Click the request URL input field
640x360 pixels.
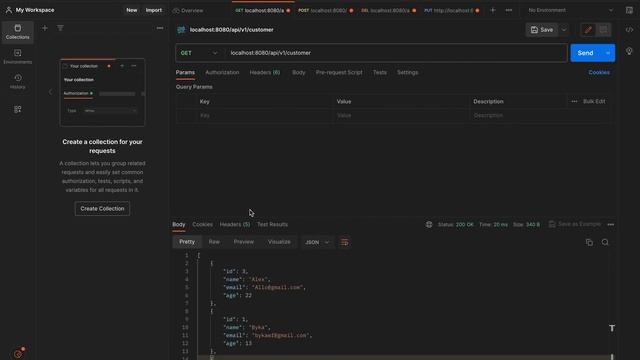[x=396, y=53]
